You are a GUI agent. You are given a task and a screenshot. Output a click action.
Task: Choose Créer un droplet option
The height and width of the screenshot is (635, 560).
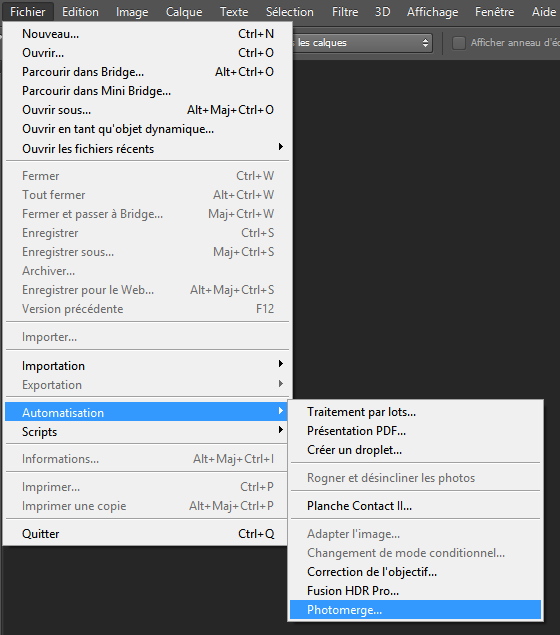click(415, 450)
